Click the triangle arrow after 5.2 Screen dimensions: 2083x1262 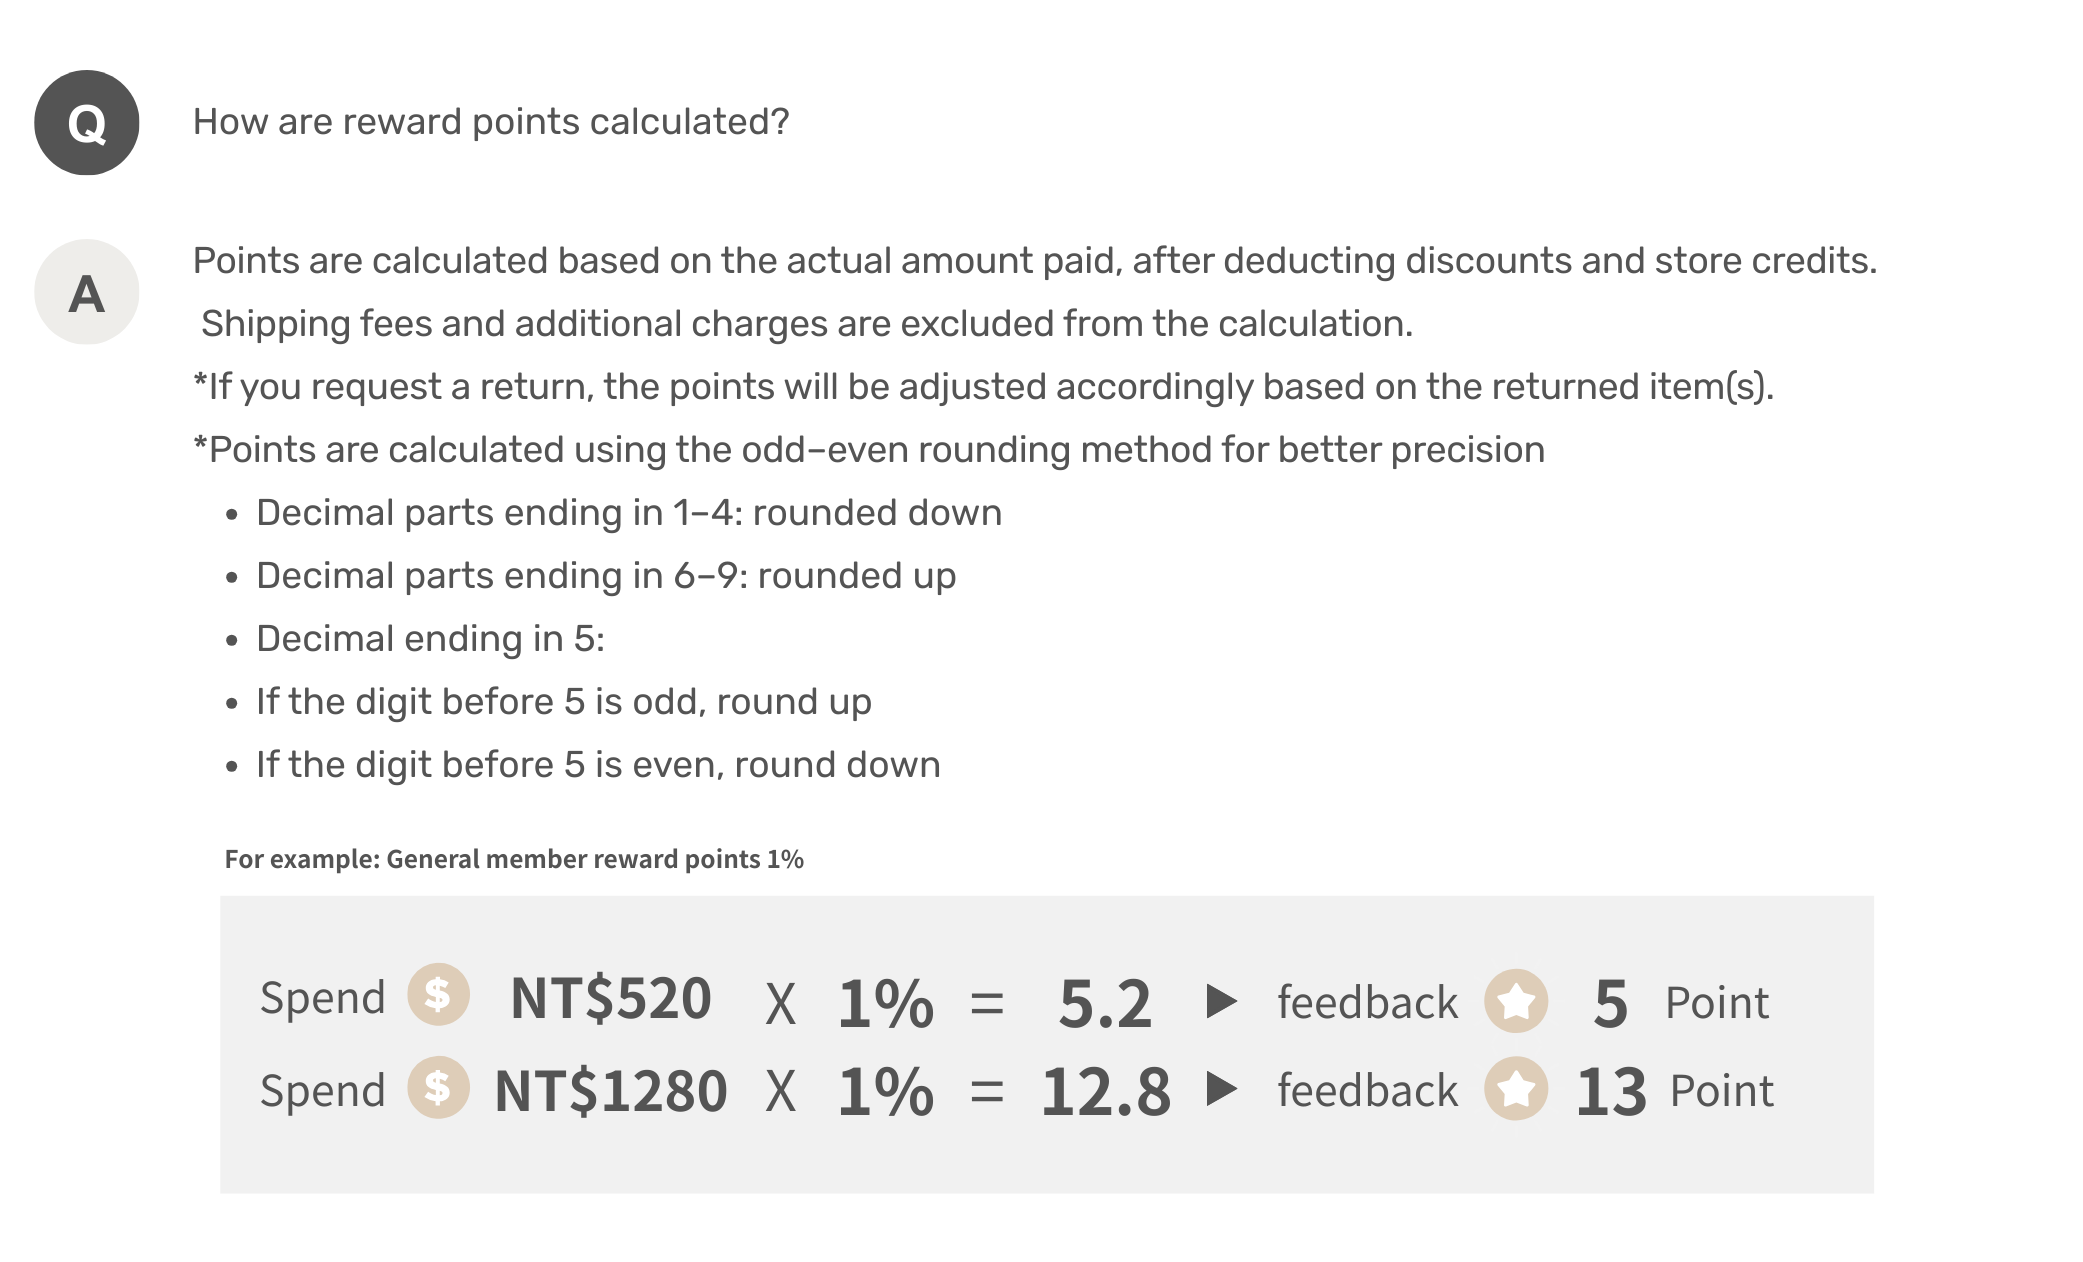pyautogui.click(x=1221, y=1001)
